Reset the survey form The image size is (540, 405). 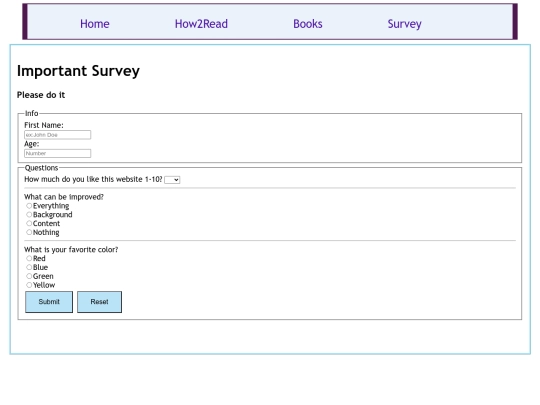tap(100, 302)
